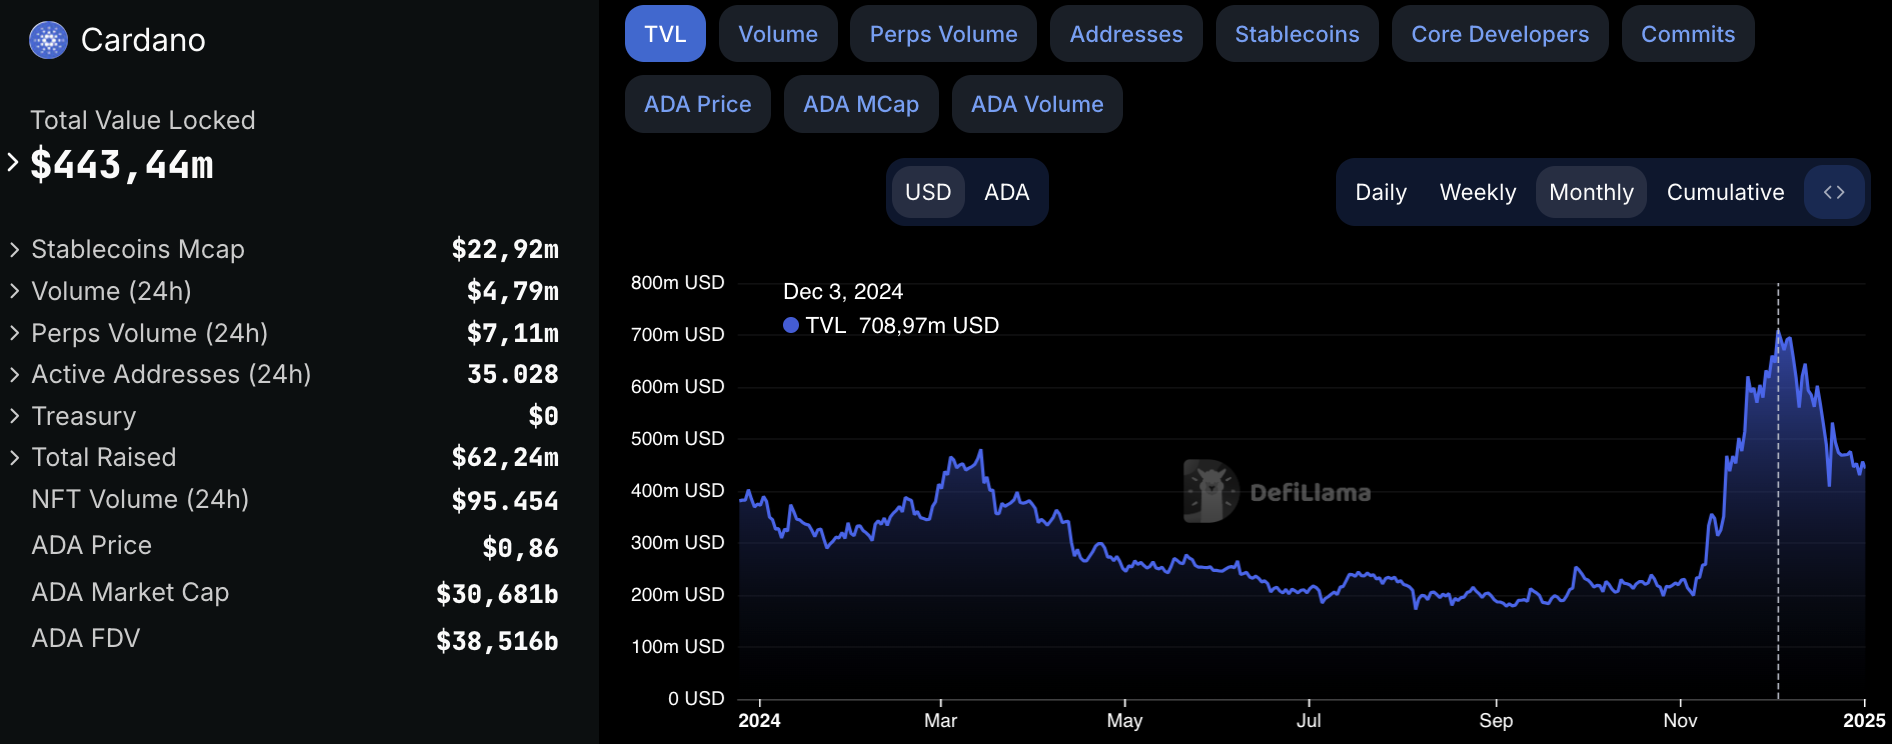
Task: Click the Cardano chain name heading
Action: tap(143, 40)
